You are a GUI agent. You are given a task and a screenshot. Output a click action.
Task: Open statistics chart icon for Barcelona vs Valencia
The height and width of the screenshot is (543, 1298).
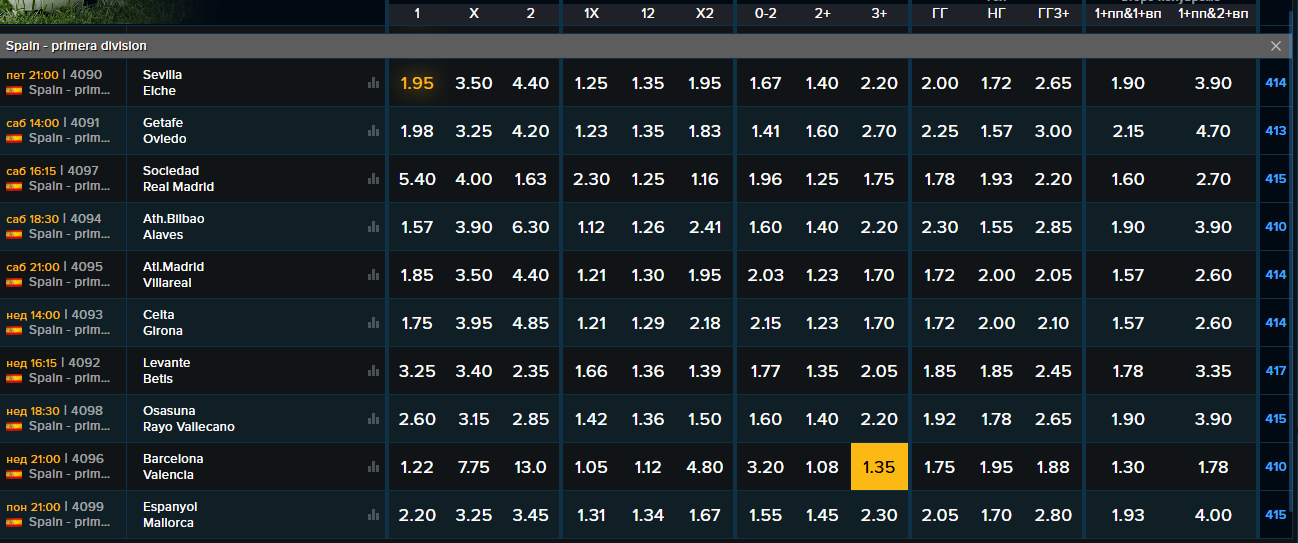(373, 467)
